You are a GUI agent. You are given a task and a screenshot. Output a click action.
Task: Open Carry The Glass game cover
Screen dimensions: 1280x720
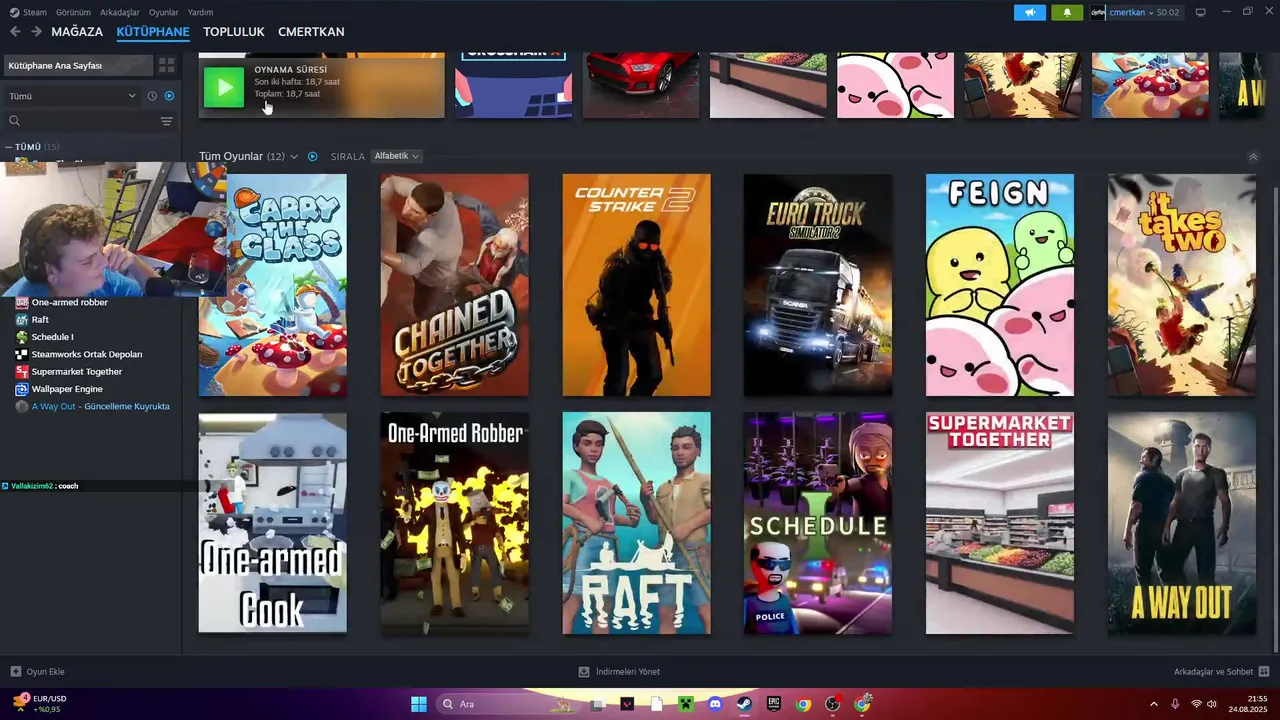286,285
